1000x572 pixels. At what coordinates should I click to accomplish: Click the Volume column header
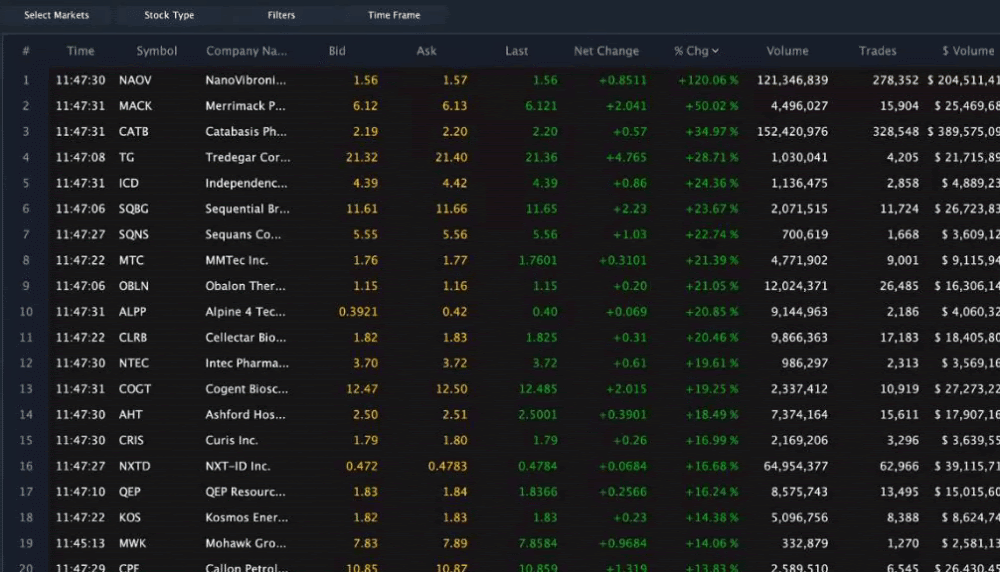[787, 51]
